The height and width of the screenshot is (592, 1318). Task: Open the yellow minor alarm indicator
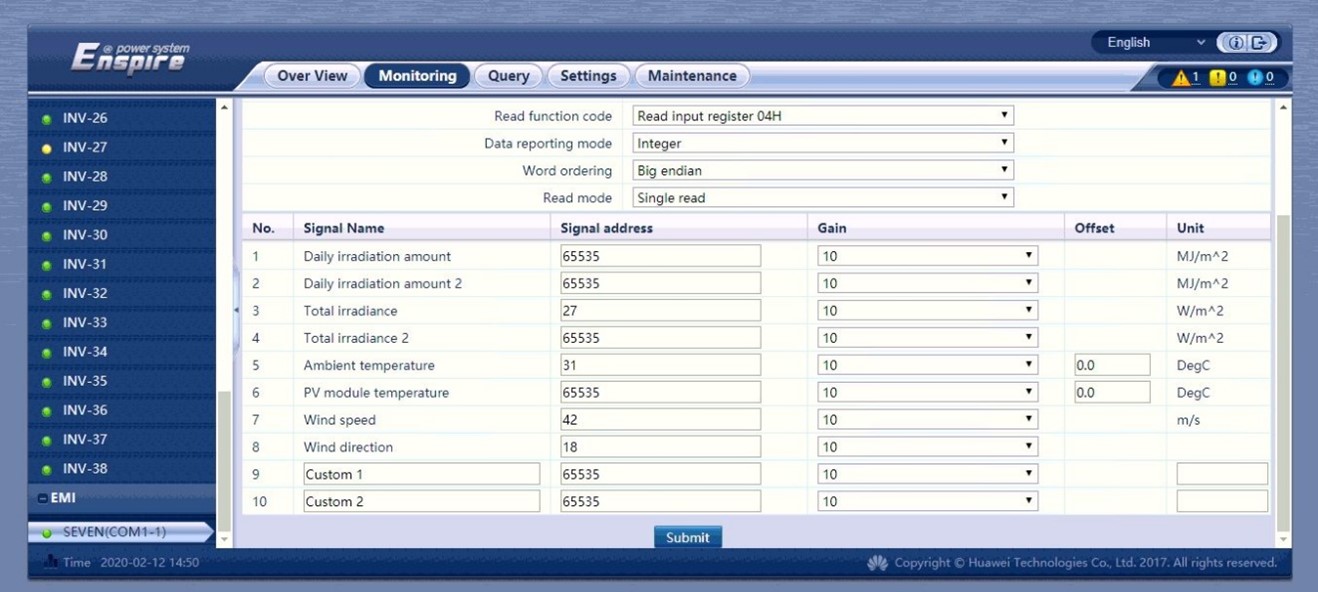click(1224, 77)
